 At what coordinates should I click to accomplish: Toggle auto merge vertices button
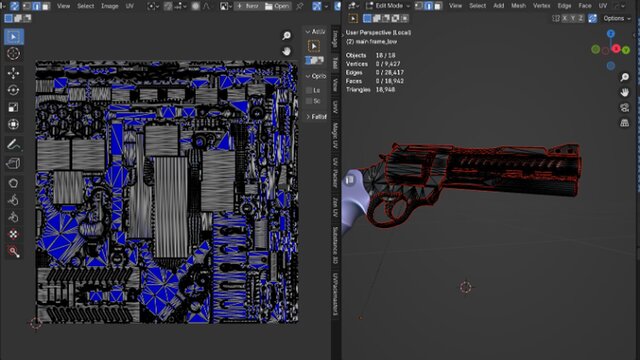tap(593, 18)
